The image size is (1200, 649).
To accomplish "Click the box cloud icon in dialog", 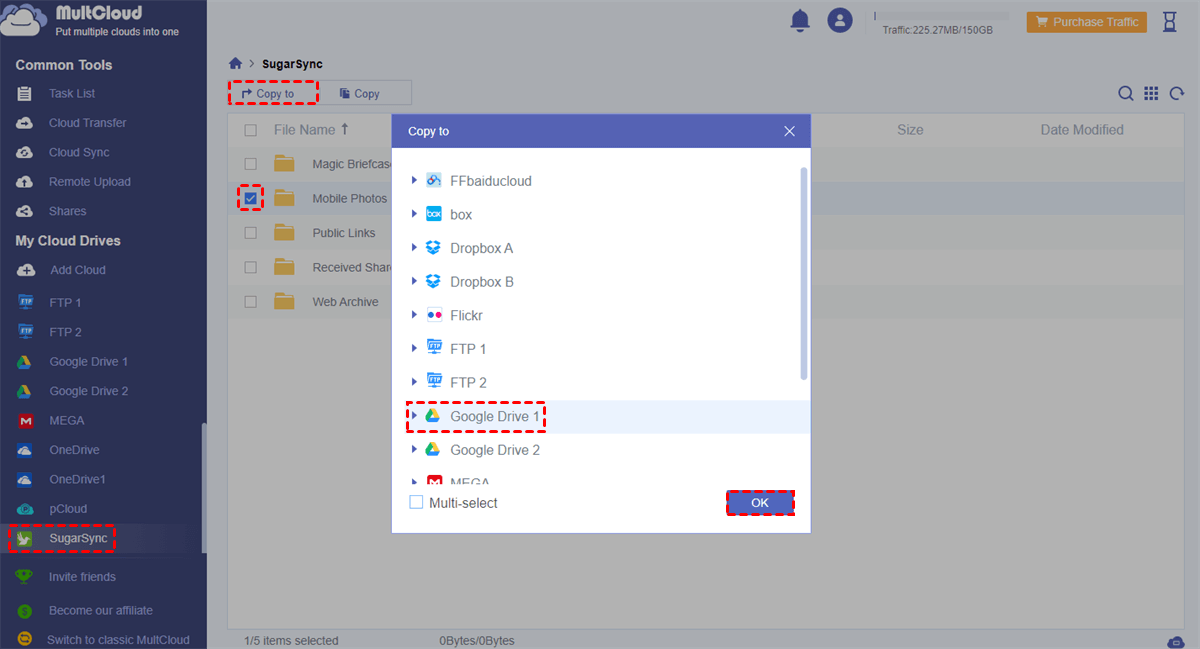I will tap(434, 214).
